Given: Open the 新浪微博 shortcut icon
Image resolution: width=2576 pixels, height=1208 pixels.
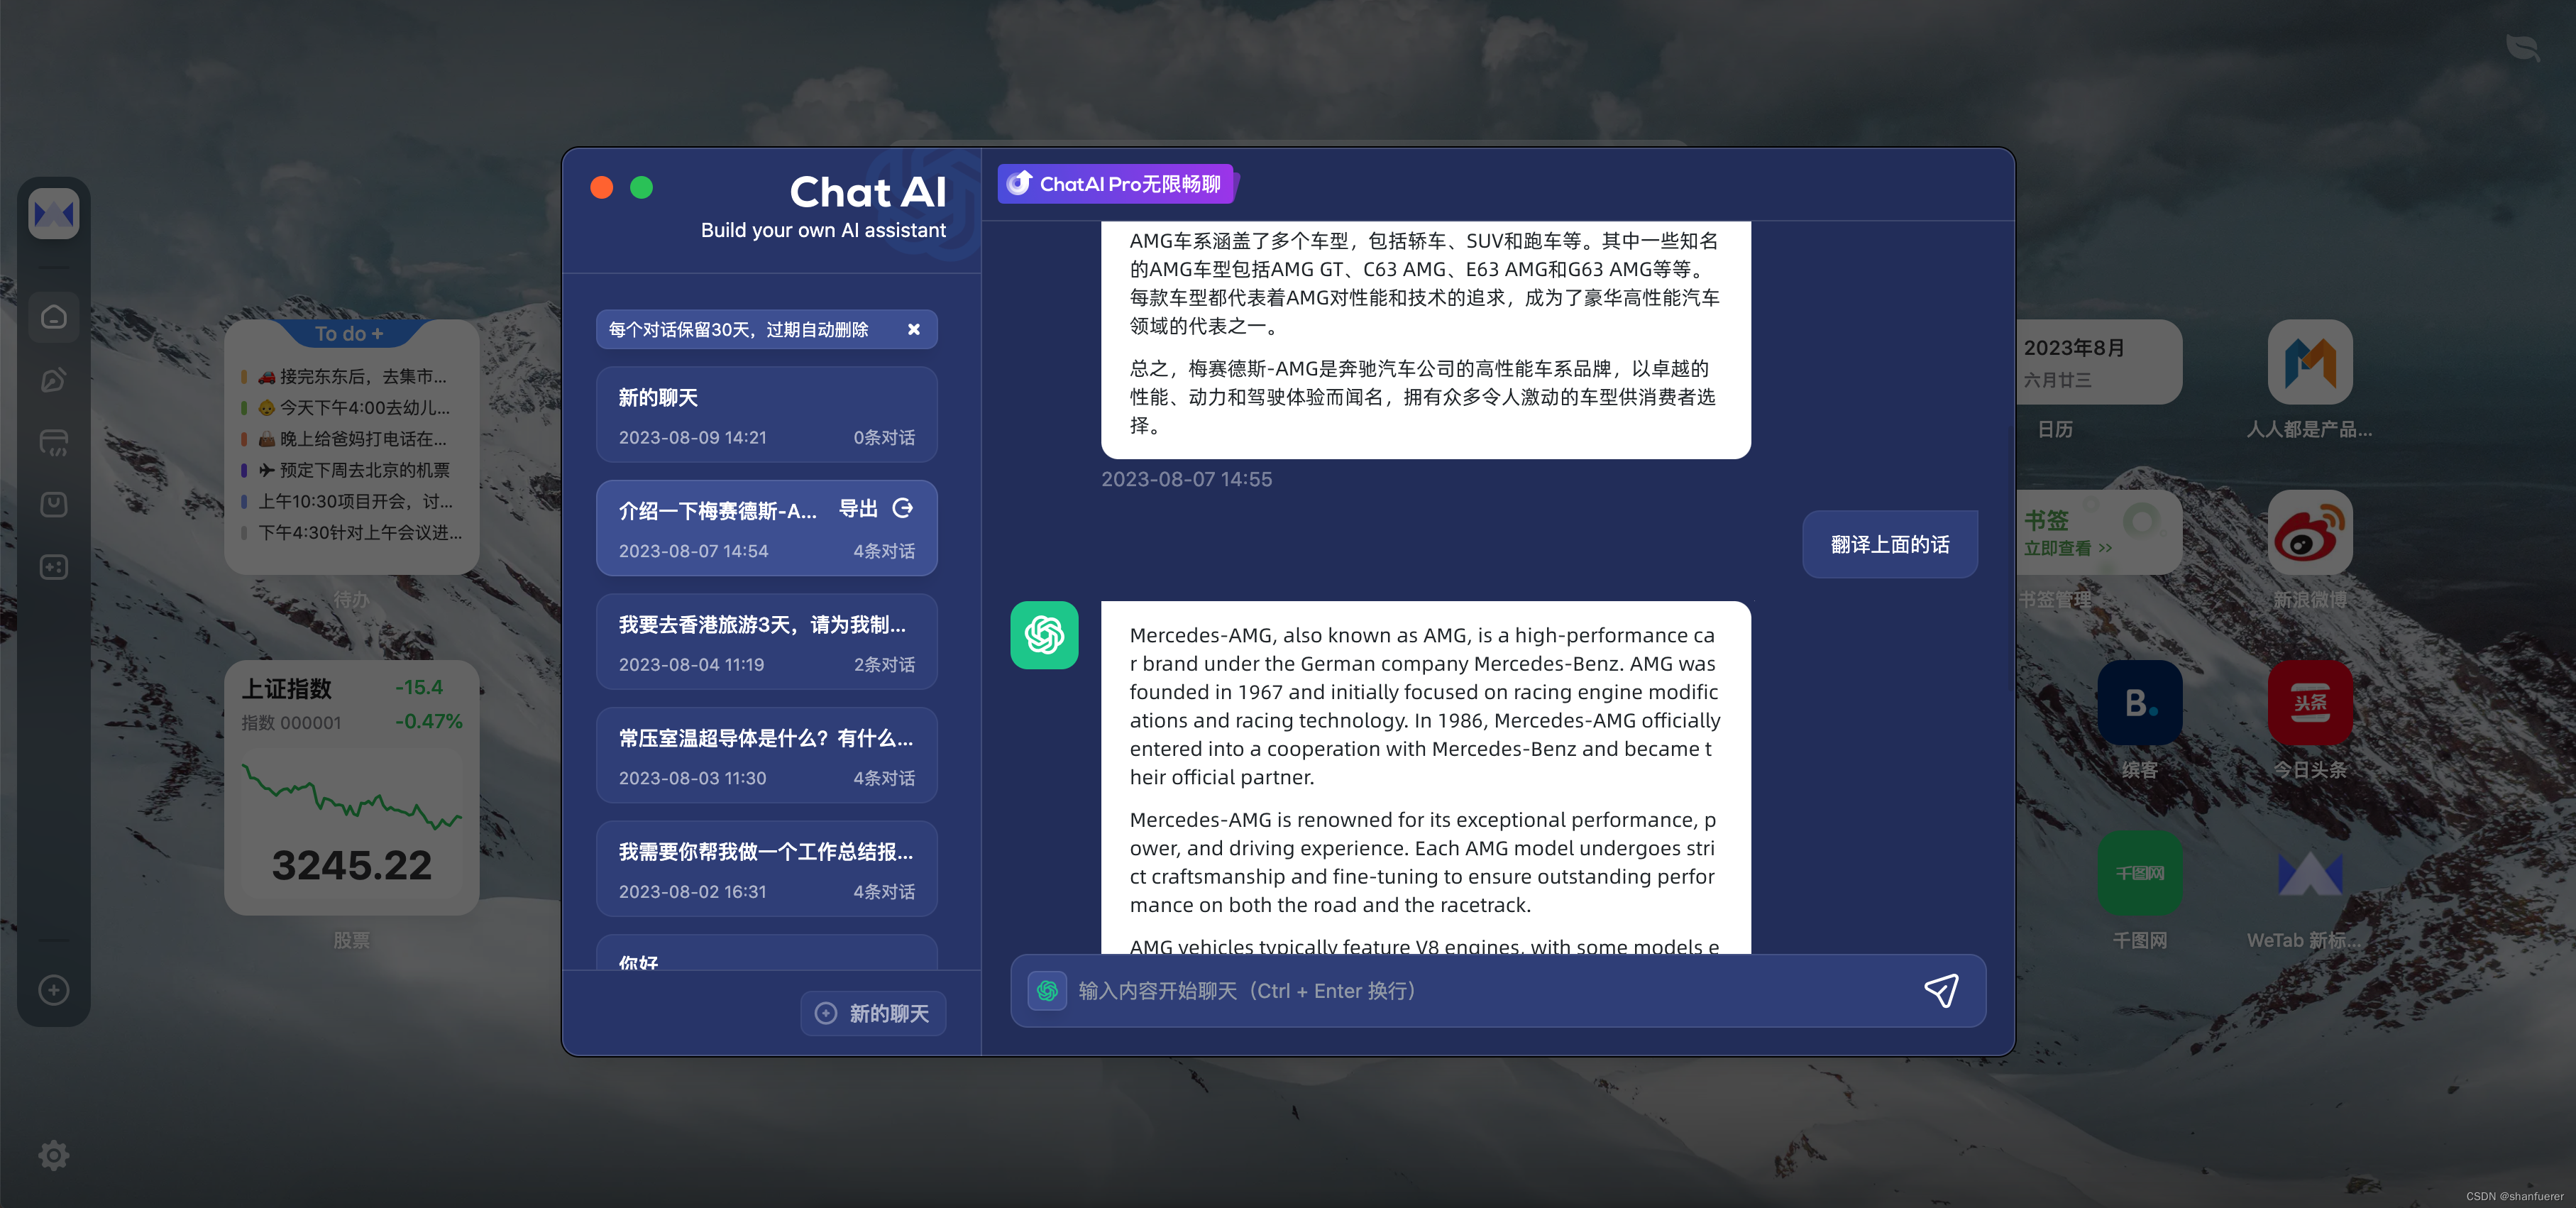Looking at the screenshot, I should tap(2309, 532).
